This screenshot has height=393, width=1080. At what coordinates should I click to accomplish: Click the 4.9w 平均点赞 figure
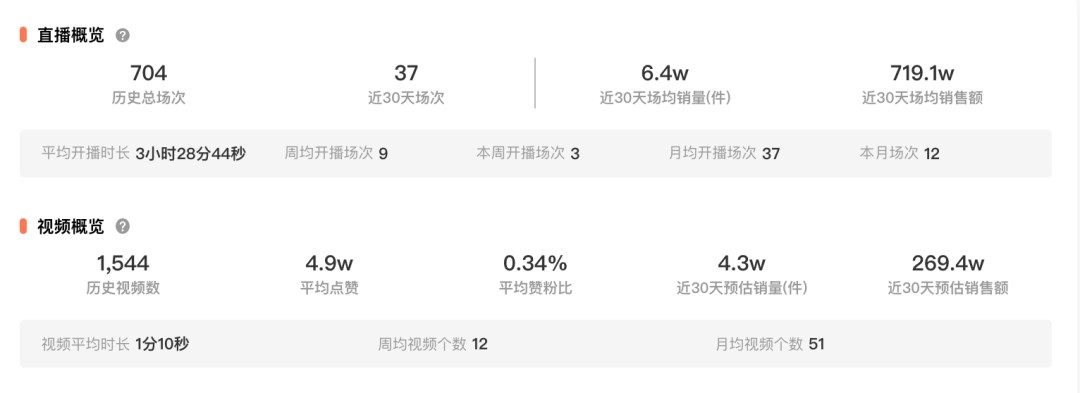coord(329,274)
